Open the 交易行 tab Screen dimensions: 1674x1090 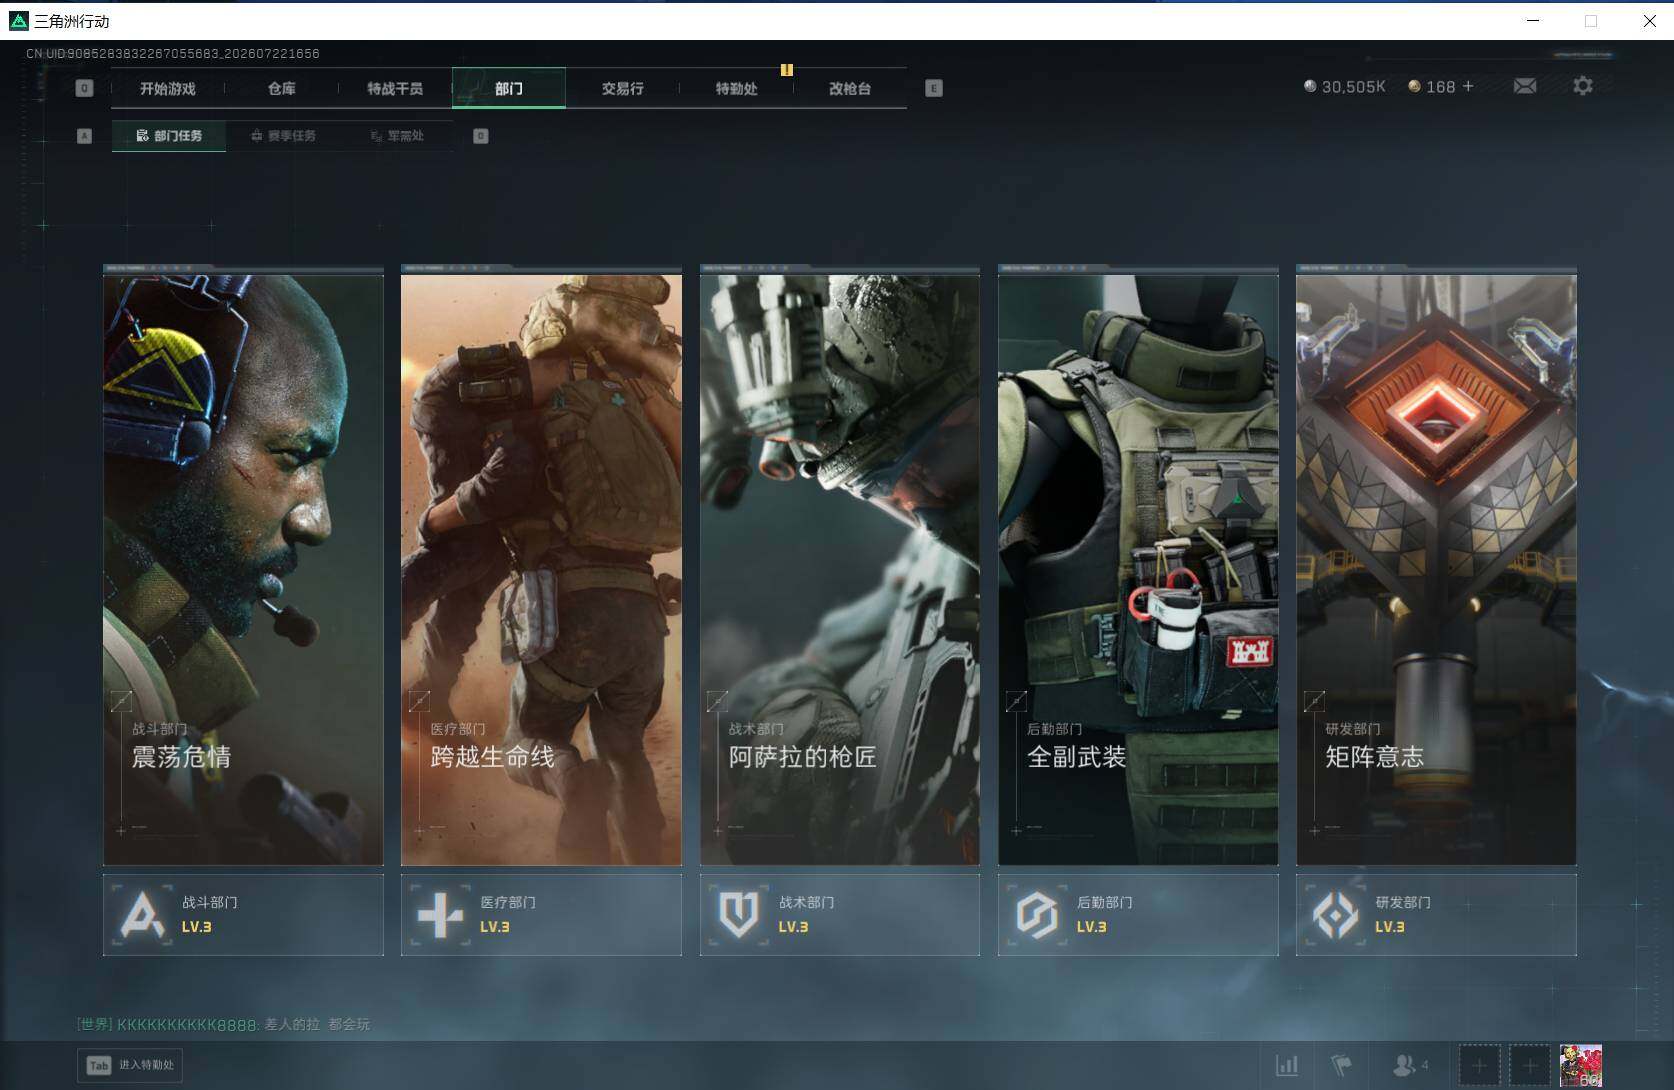pyautogui.click(x=622, y=88)
